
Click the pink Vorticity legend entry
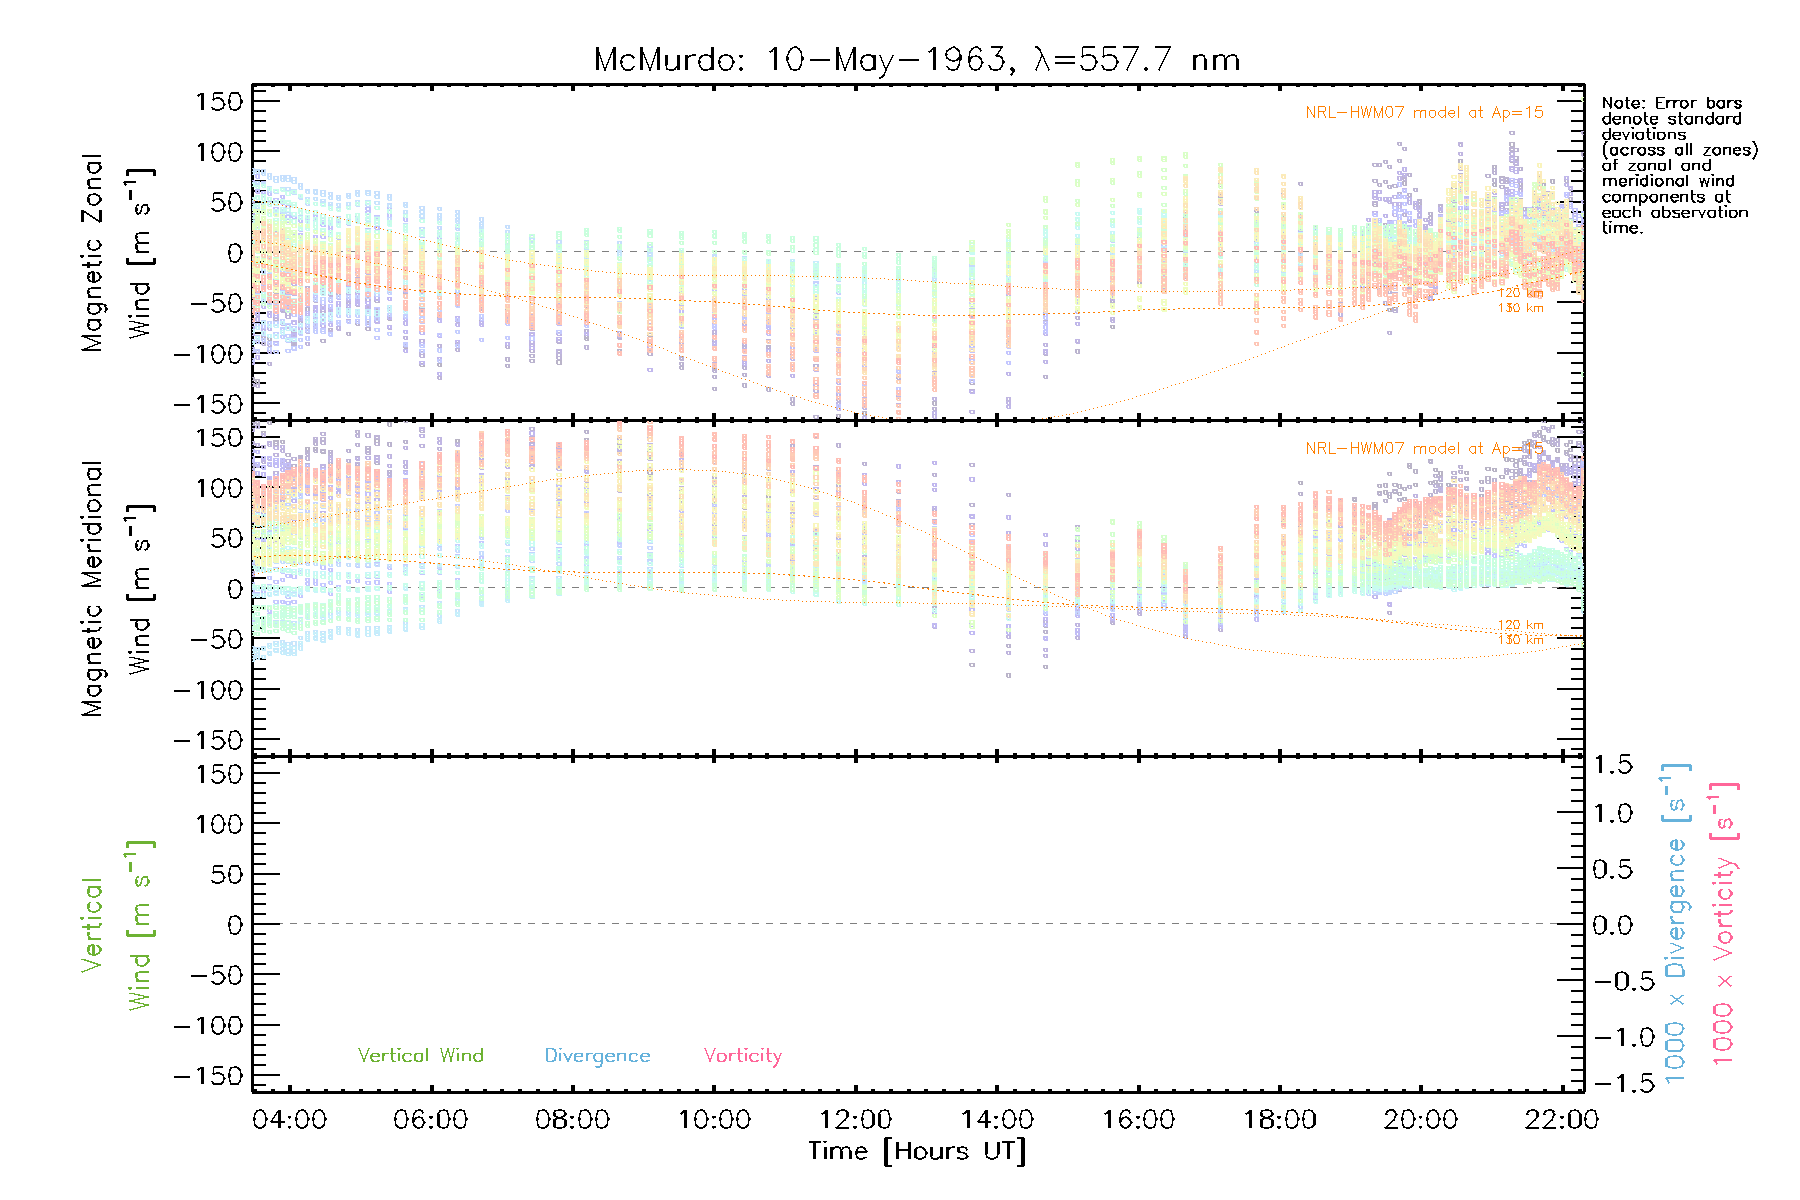742,1056
